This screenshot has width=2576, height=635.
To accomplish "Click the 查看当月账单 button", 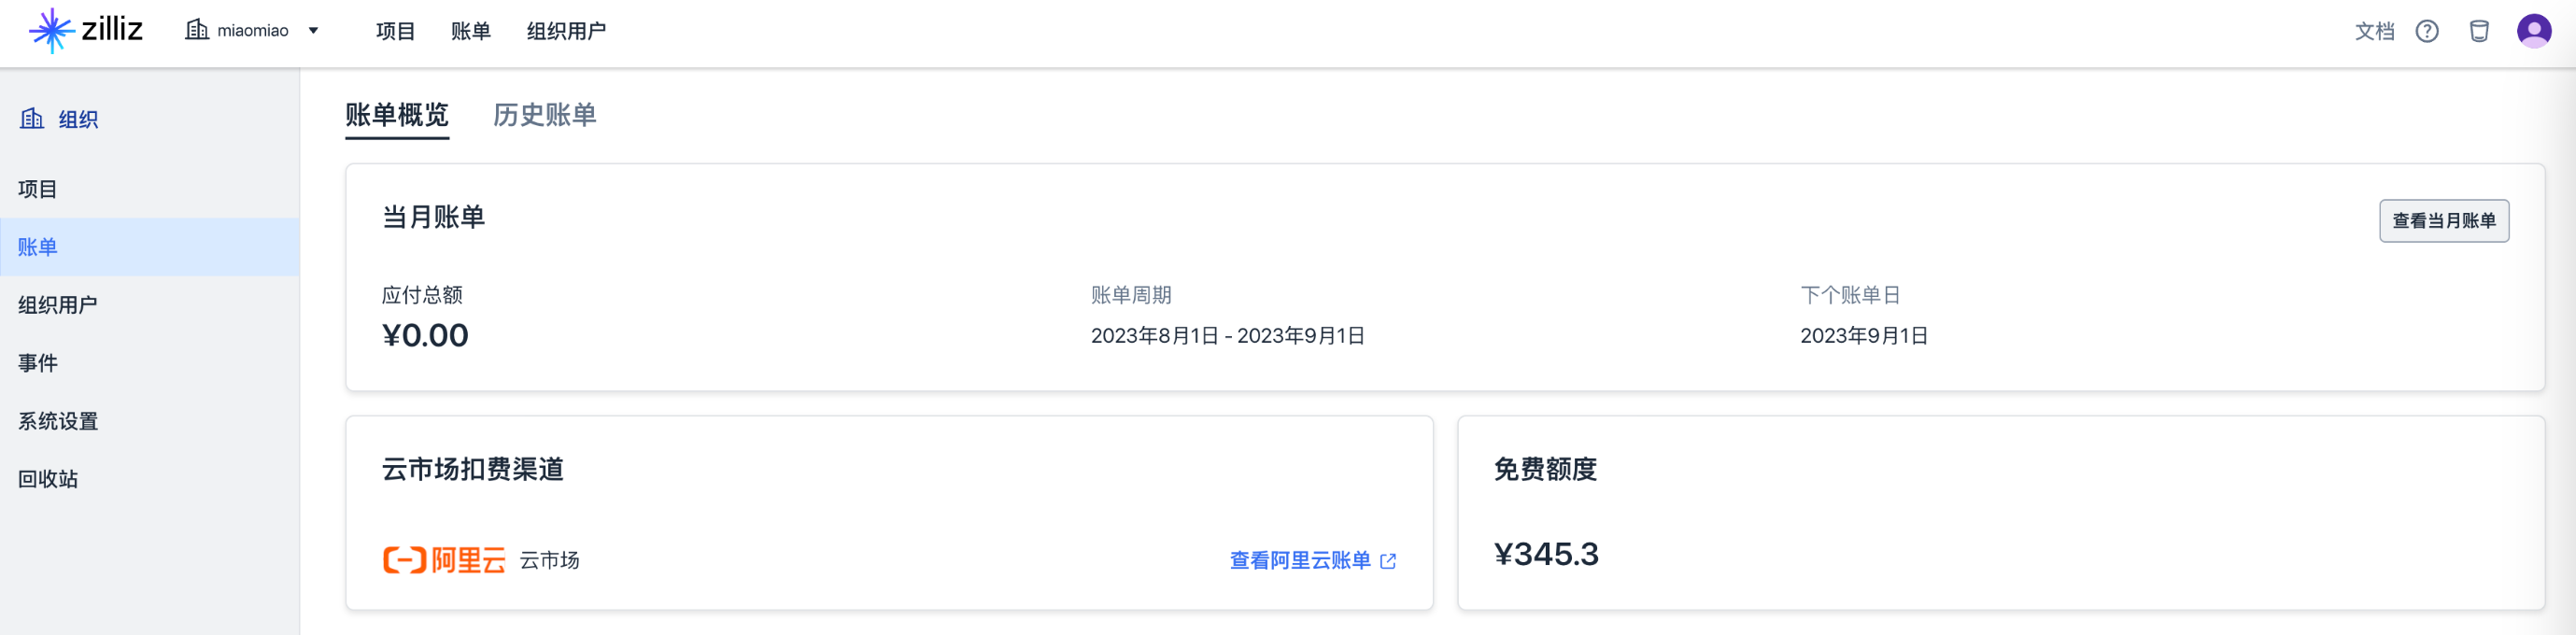I will coord(2443,221).
